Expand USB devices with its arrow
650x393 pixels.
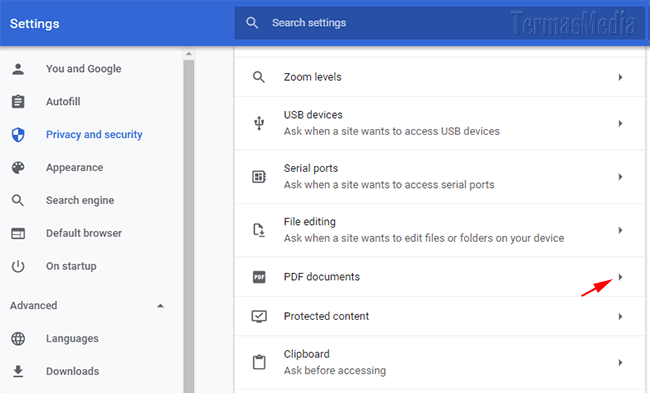[620, 123]
